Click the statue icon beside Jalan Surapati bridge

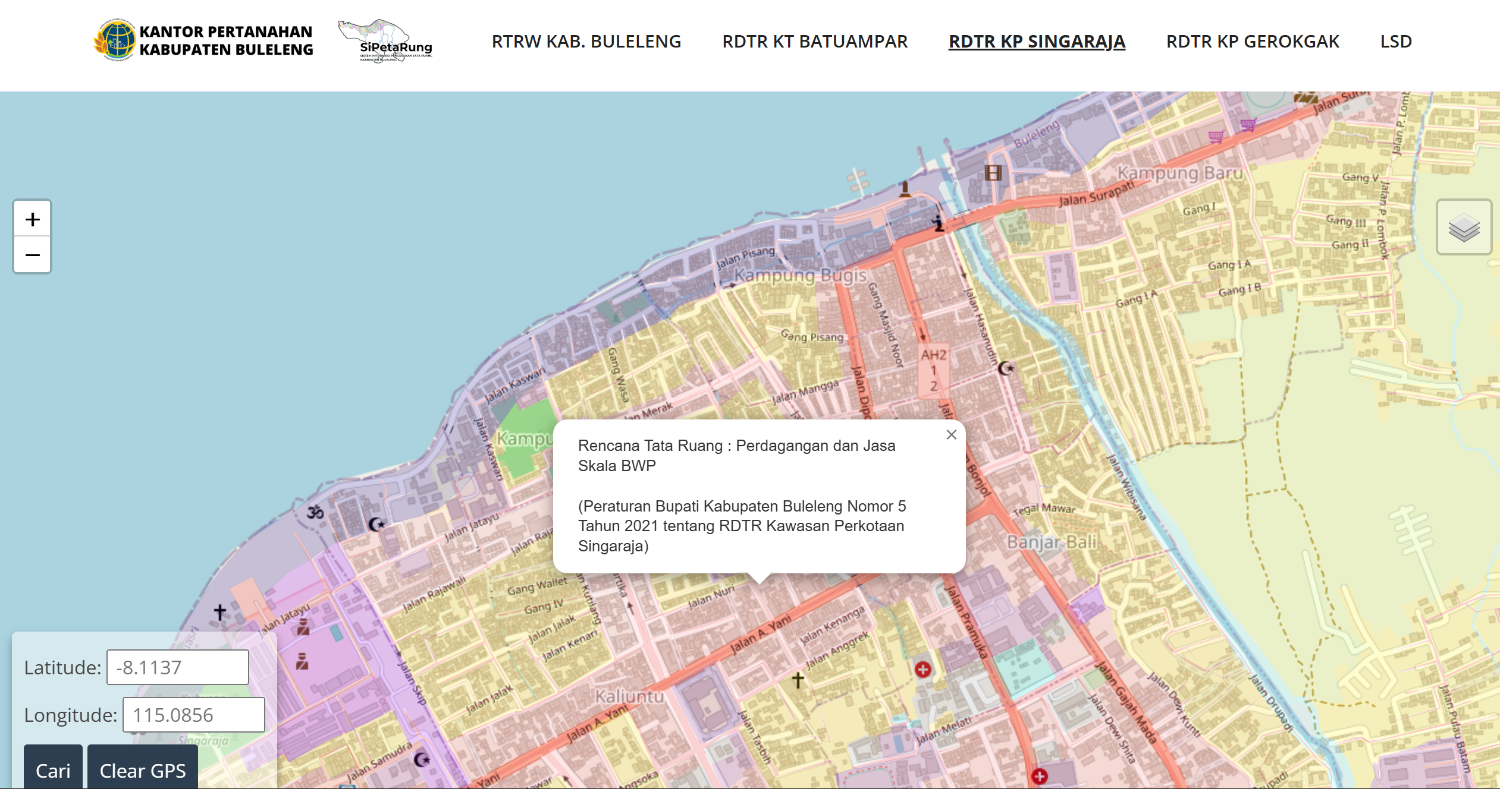tap(938, 223)
